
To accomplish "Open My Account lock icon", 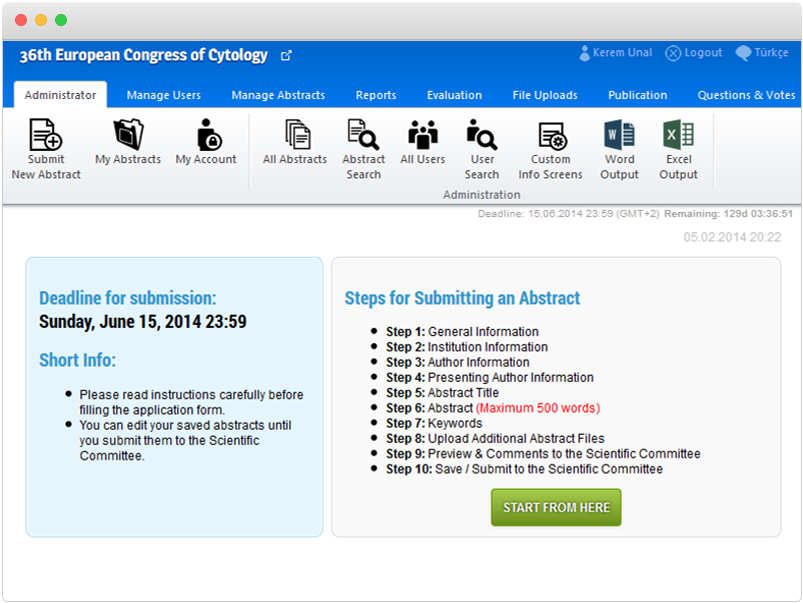I will click(x=208, y=134).
